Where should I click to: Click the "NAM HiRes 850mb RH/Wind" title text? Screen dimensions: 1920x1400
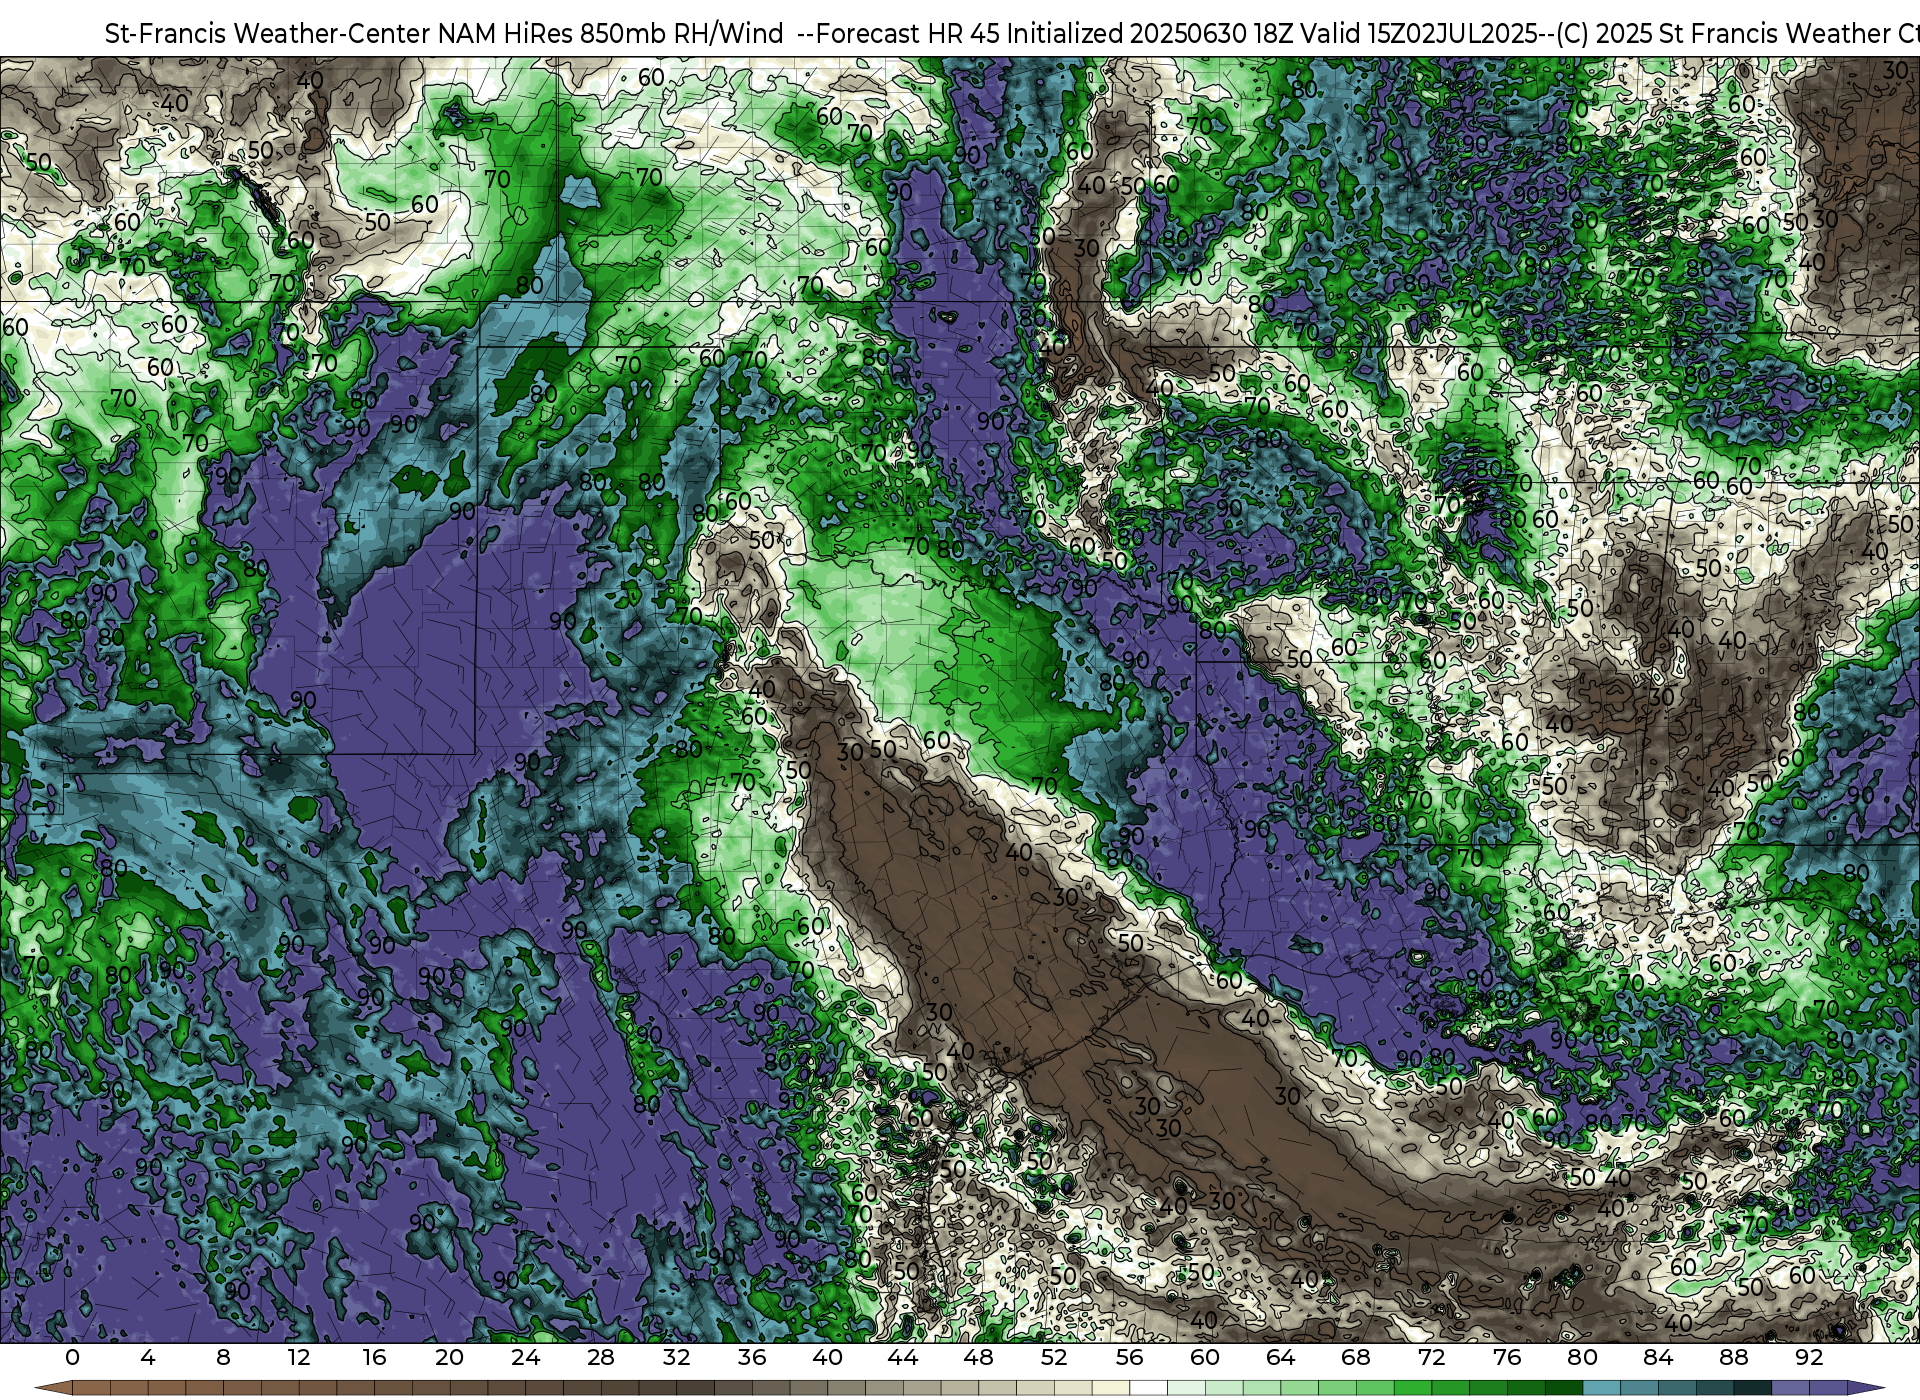(x=611, y=33)
